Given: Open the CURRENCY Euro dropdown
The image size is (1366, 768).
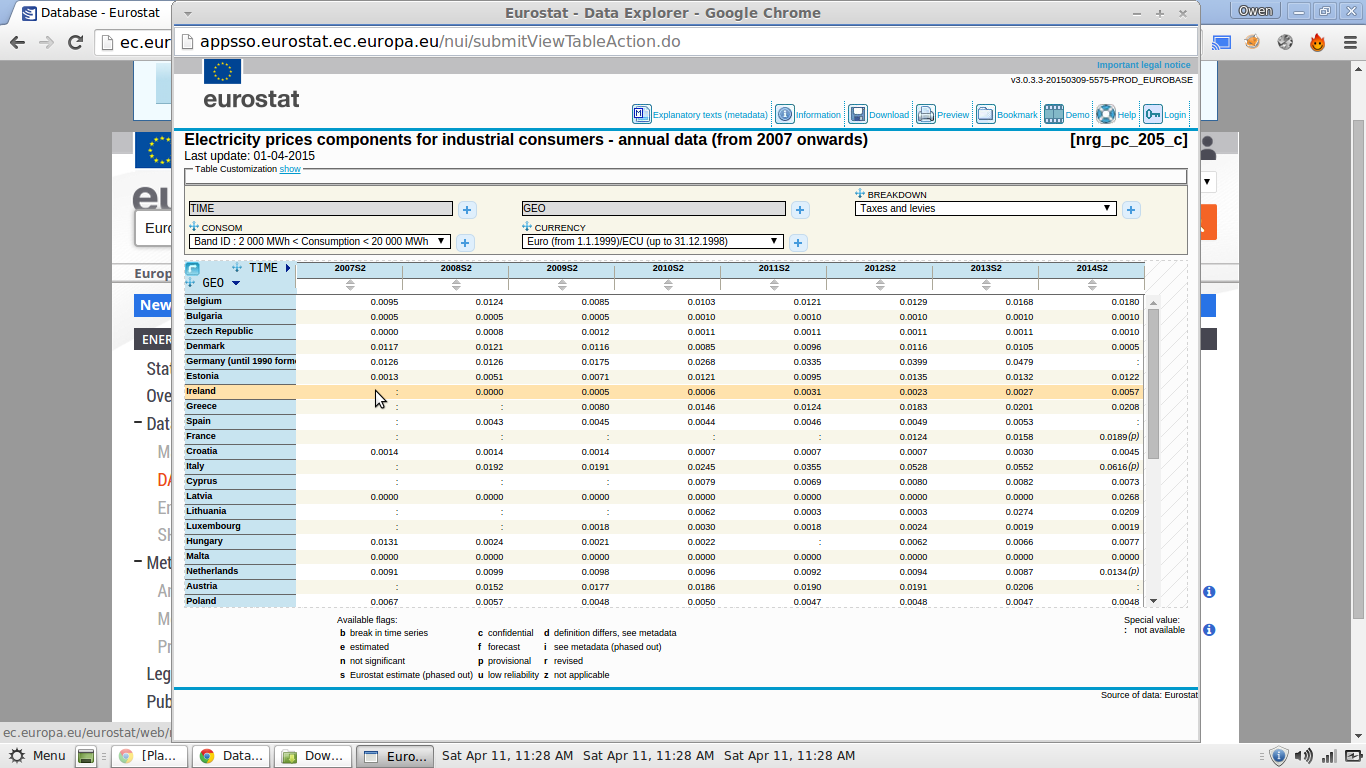Looking at the screenshot, I should [x=653, y=241].
